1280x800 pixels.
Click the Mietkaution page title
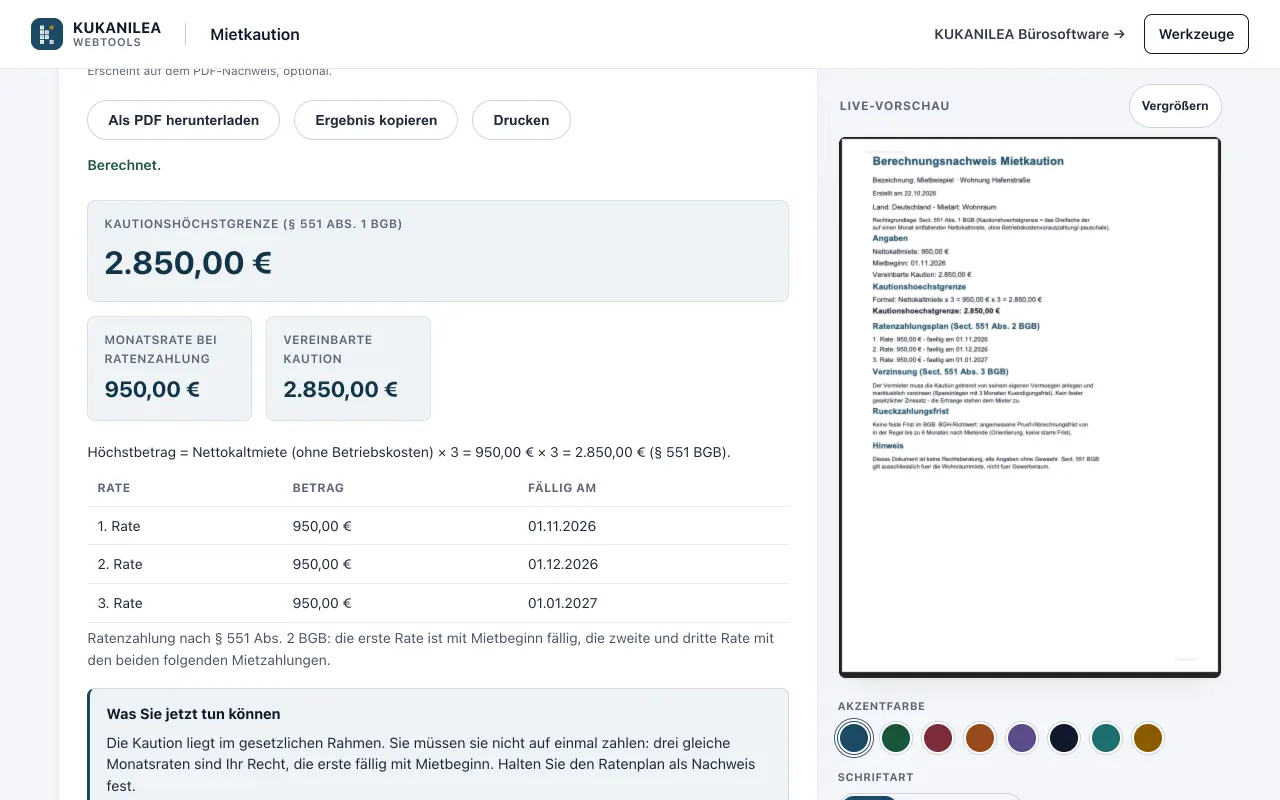click(255, 34)
